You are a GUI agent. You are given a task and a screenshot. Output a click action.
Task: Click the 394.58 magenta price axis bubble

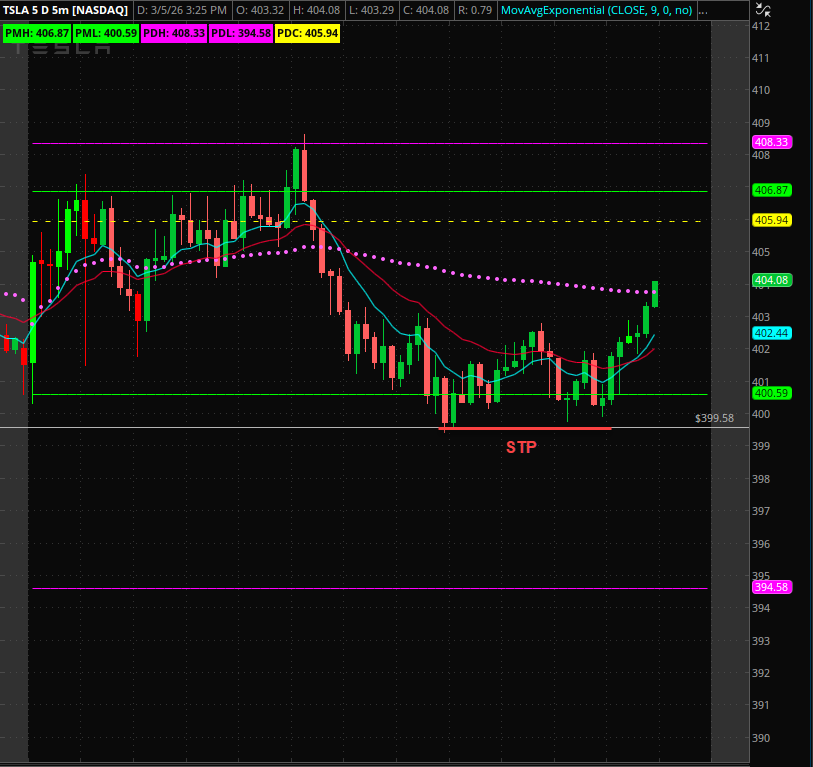772,587
